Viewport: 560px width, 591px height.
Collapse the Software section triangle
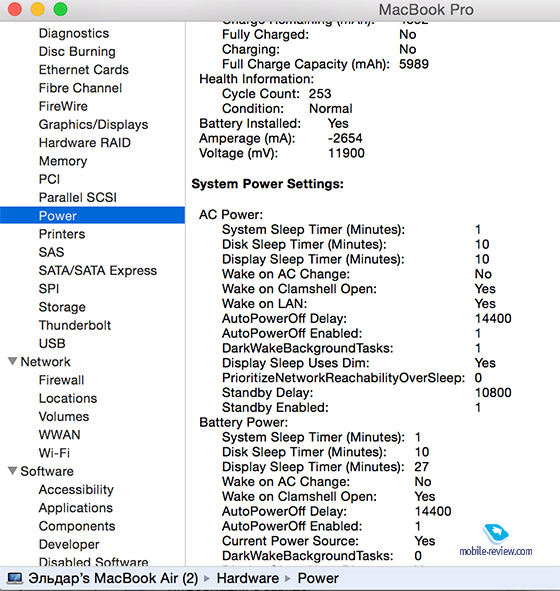click(x=12, y=471)
